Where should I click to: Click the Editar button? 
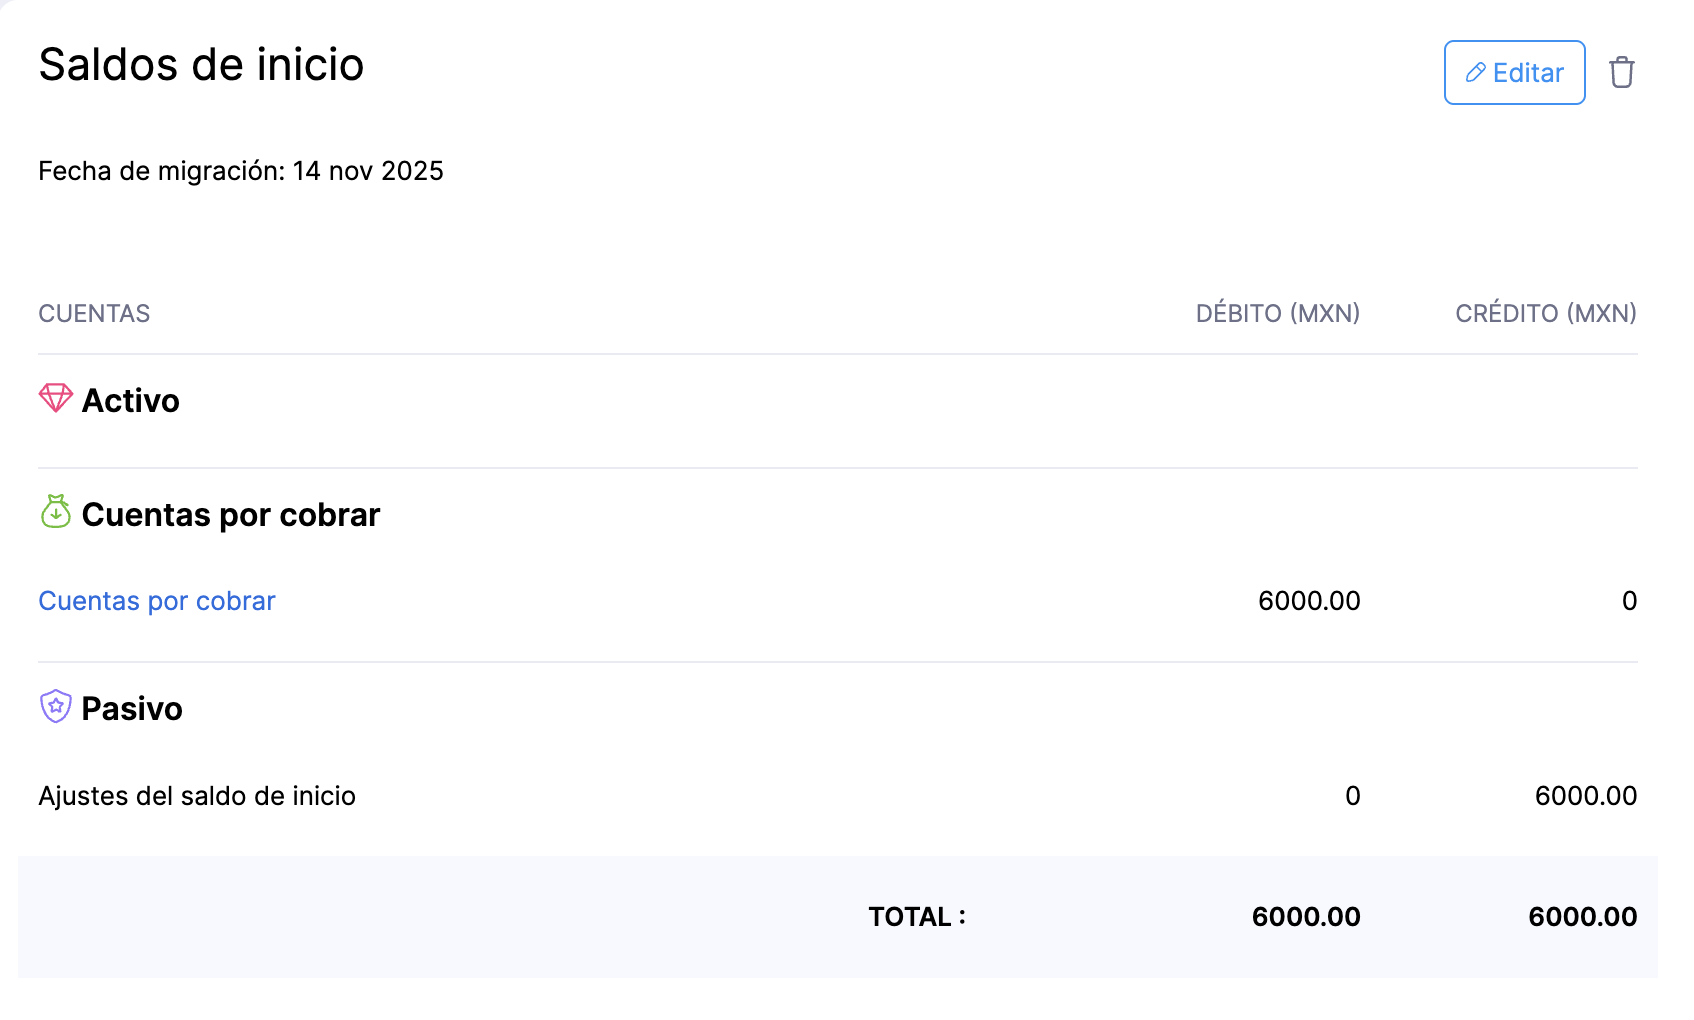(1514, 73)
